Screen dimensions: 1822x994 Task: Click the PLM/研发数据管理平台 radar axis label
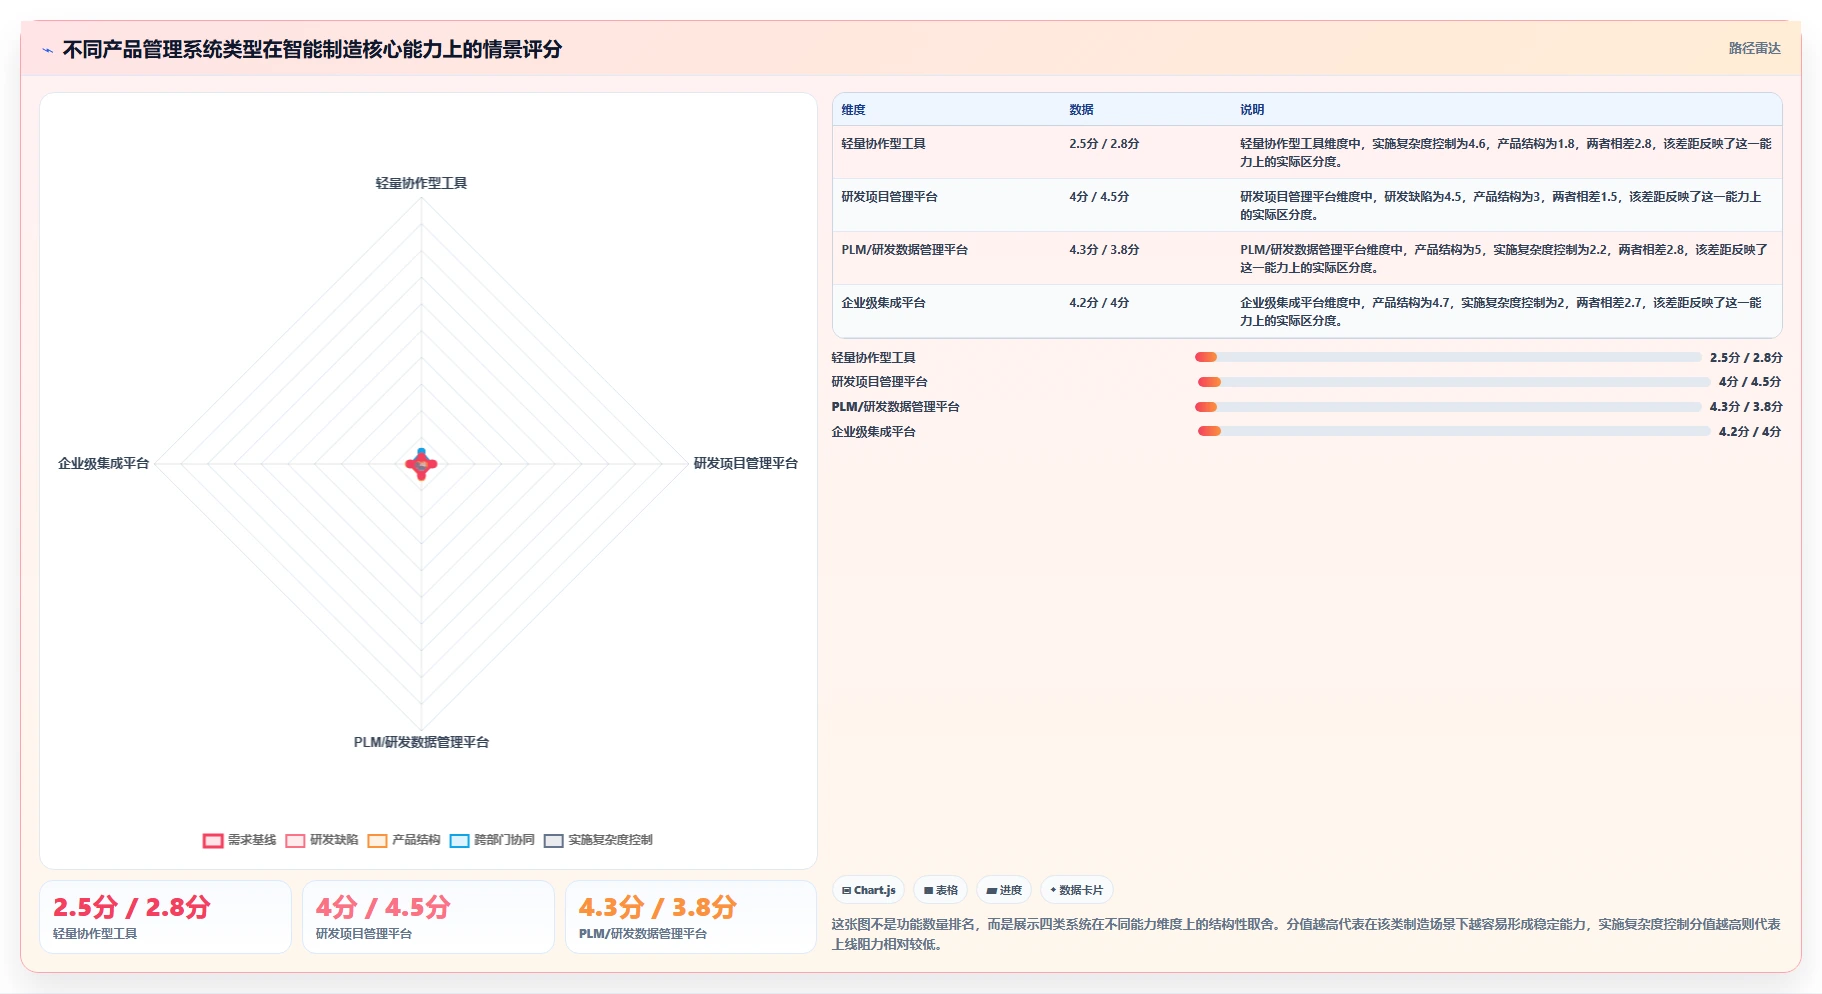tap(421, 742)
